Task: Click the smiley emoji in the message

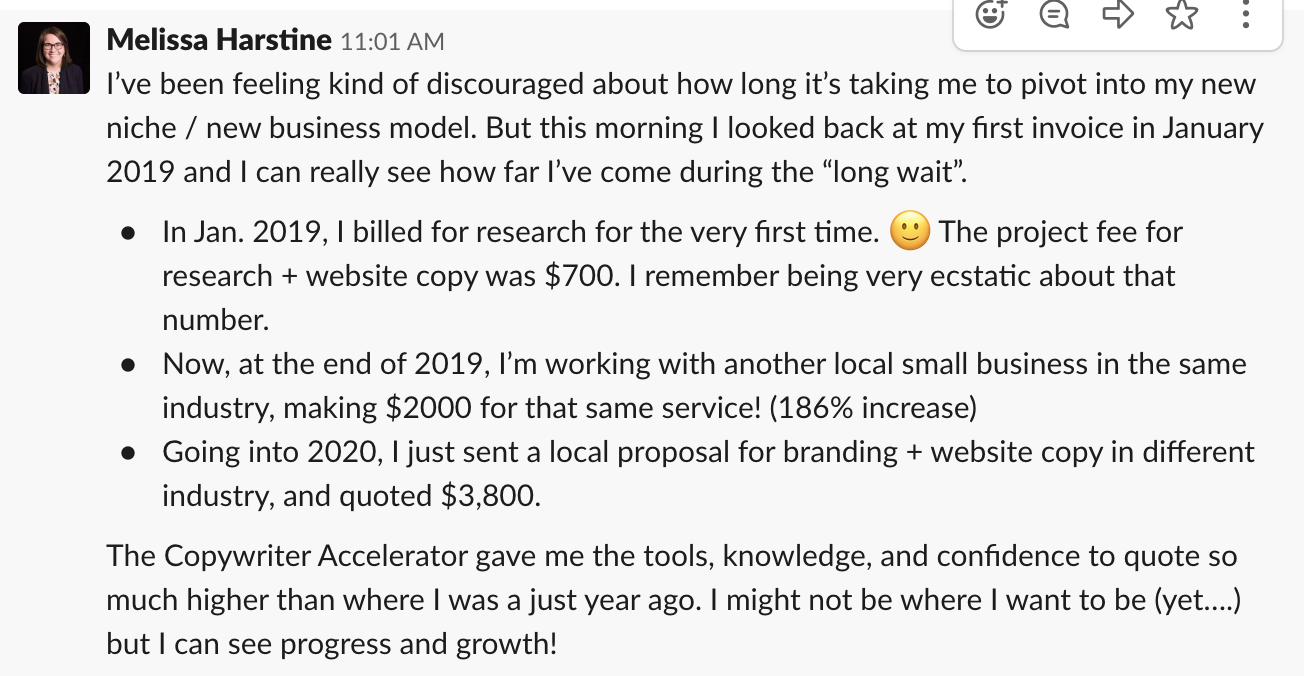Action: pyautogui.click(x=909, y=232)
